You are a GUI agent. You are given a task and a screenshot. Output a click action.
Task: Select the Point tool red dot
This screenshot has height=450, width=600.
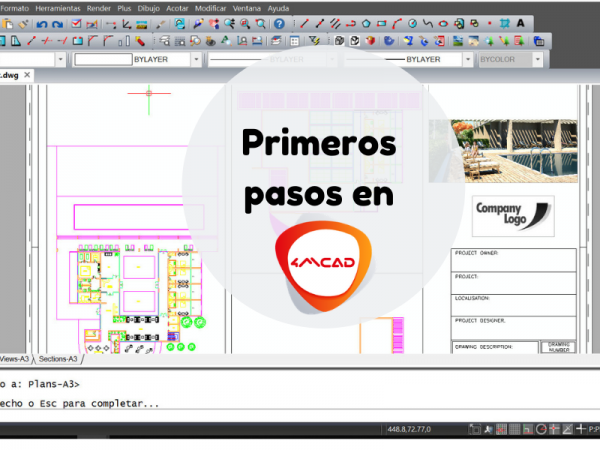(489, 24)
